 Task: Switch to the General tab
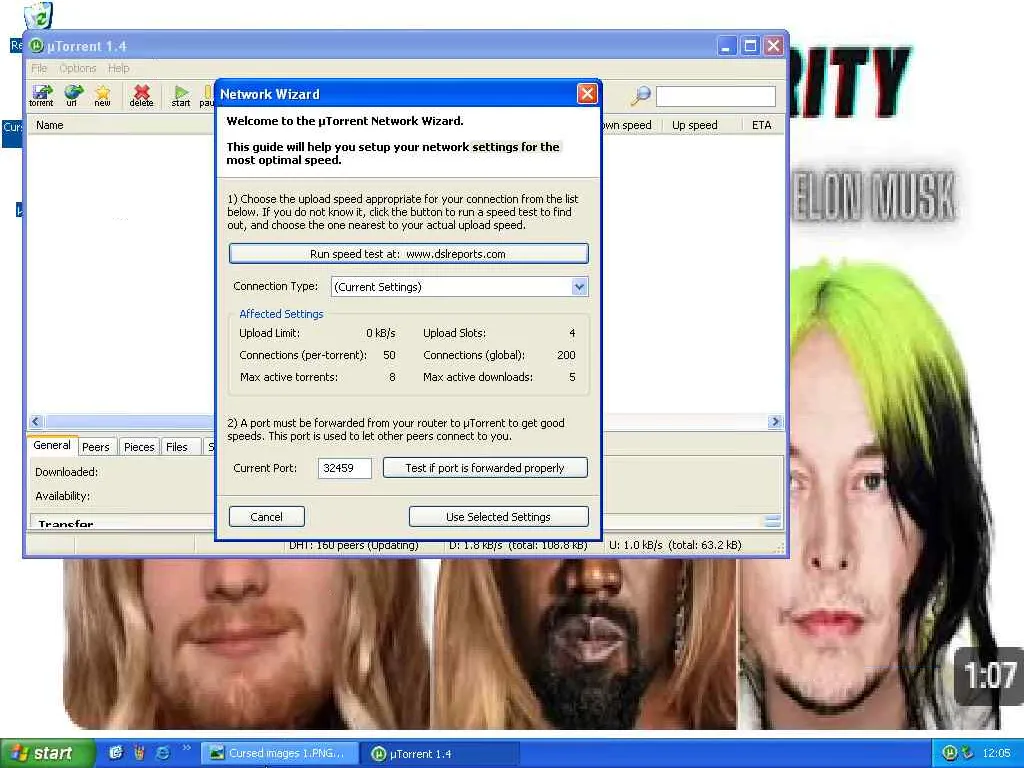52,445
